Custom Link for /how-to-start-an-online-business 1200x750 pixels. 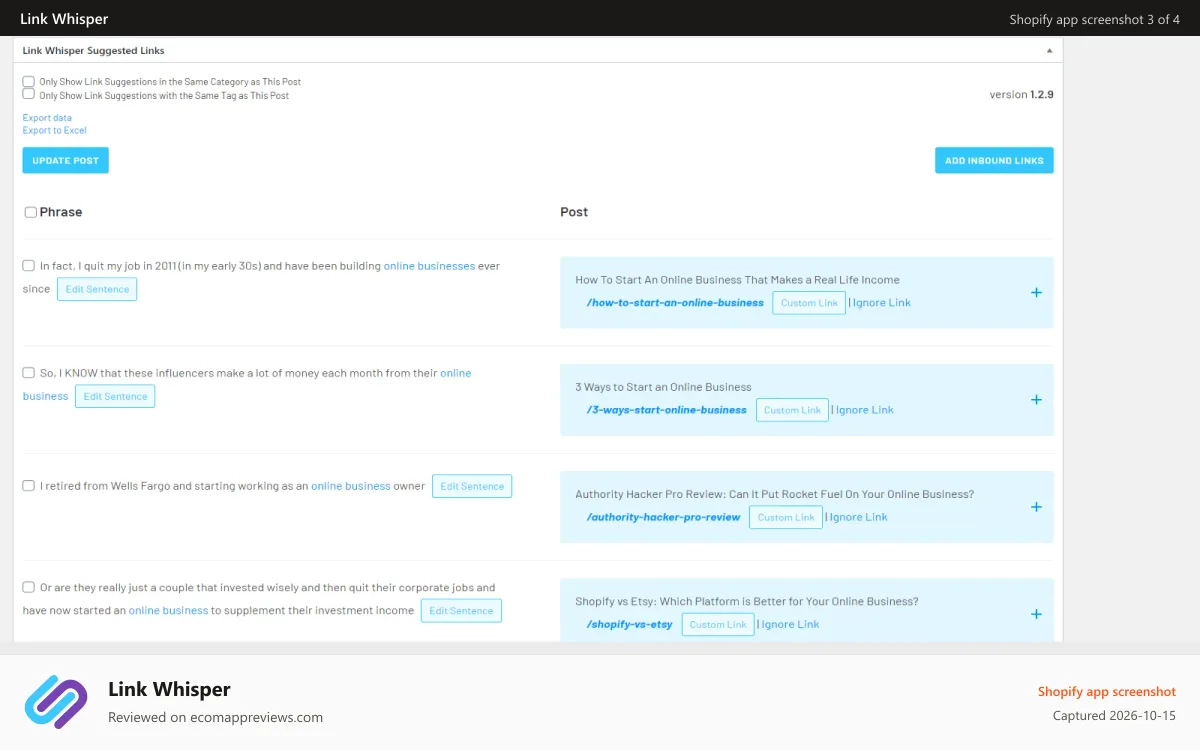pos(809,303)
